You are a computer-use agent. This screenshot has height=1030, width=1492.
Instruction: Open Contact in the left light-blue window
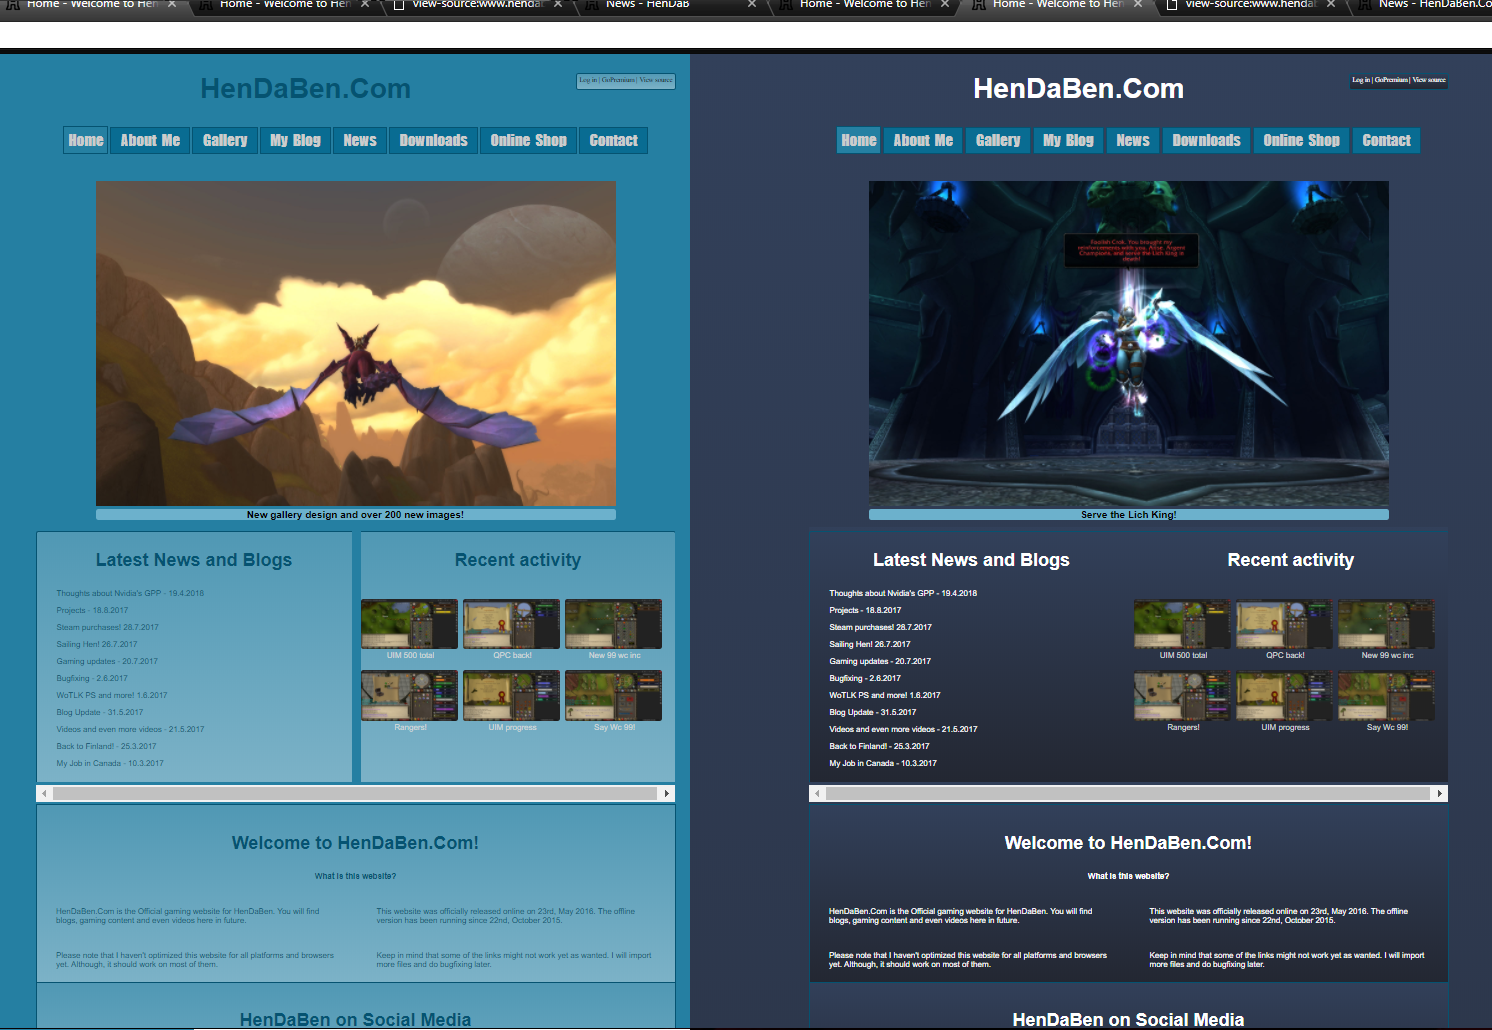click(x=614, y=141)
